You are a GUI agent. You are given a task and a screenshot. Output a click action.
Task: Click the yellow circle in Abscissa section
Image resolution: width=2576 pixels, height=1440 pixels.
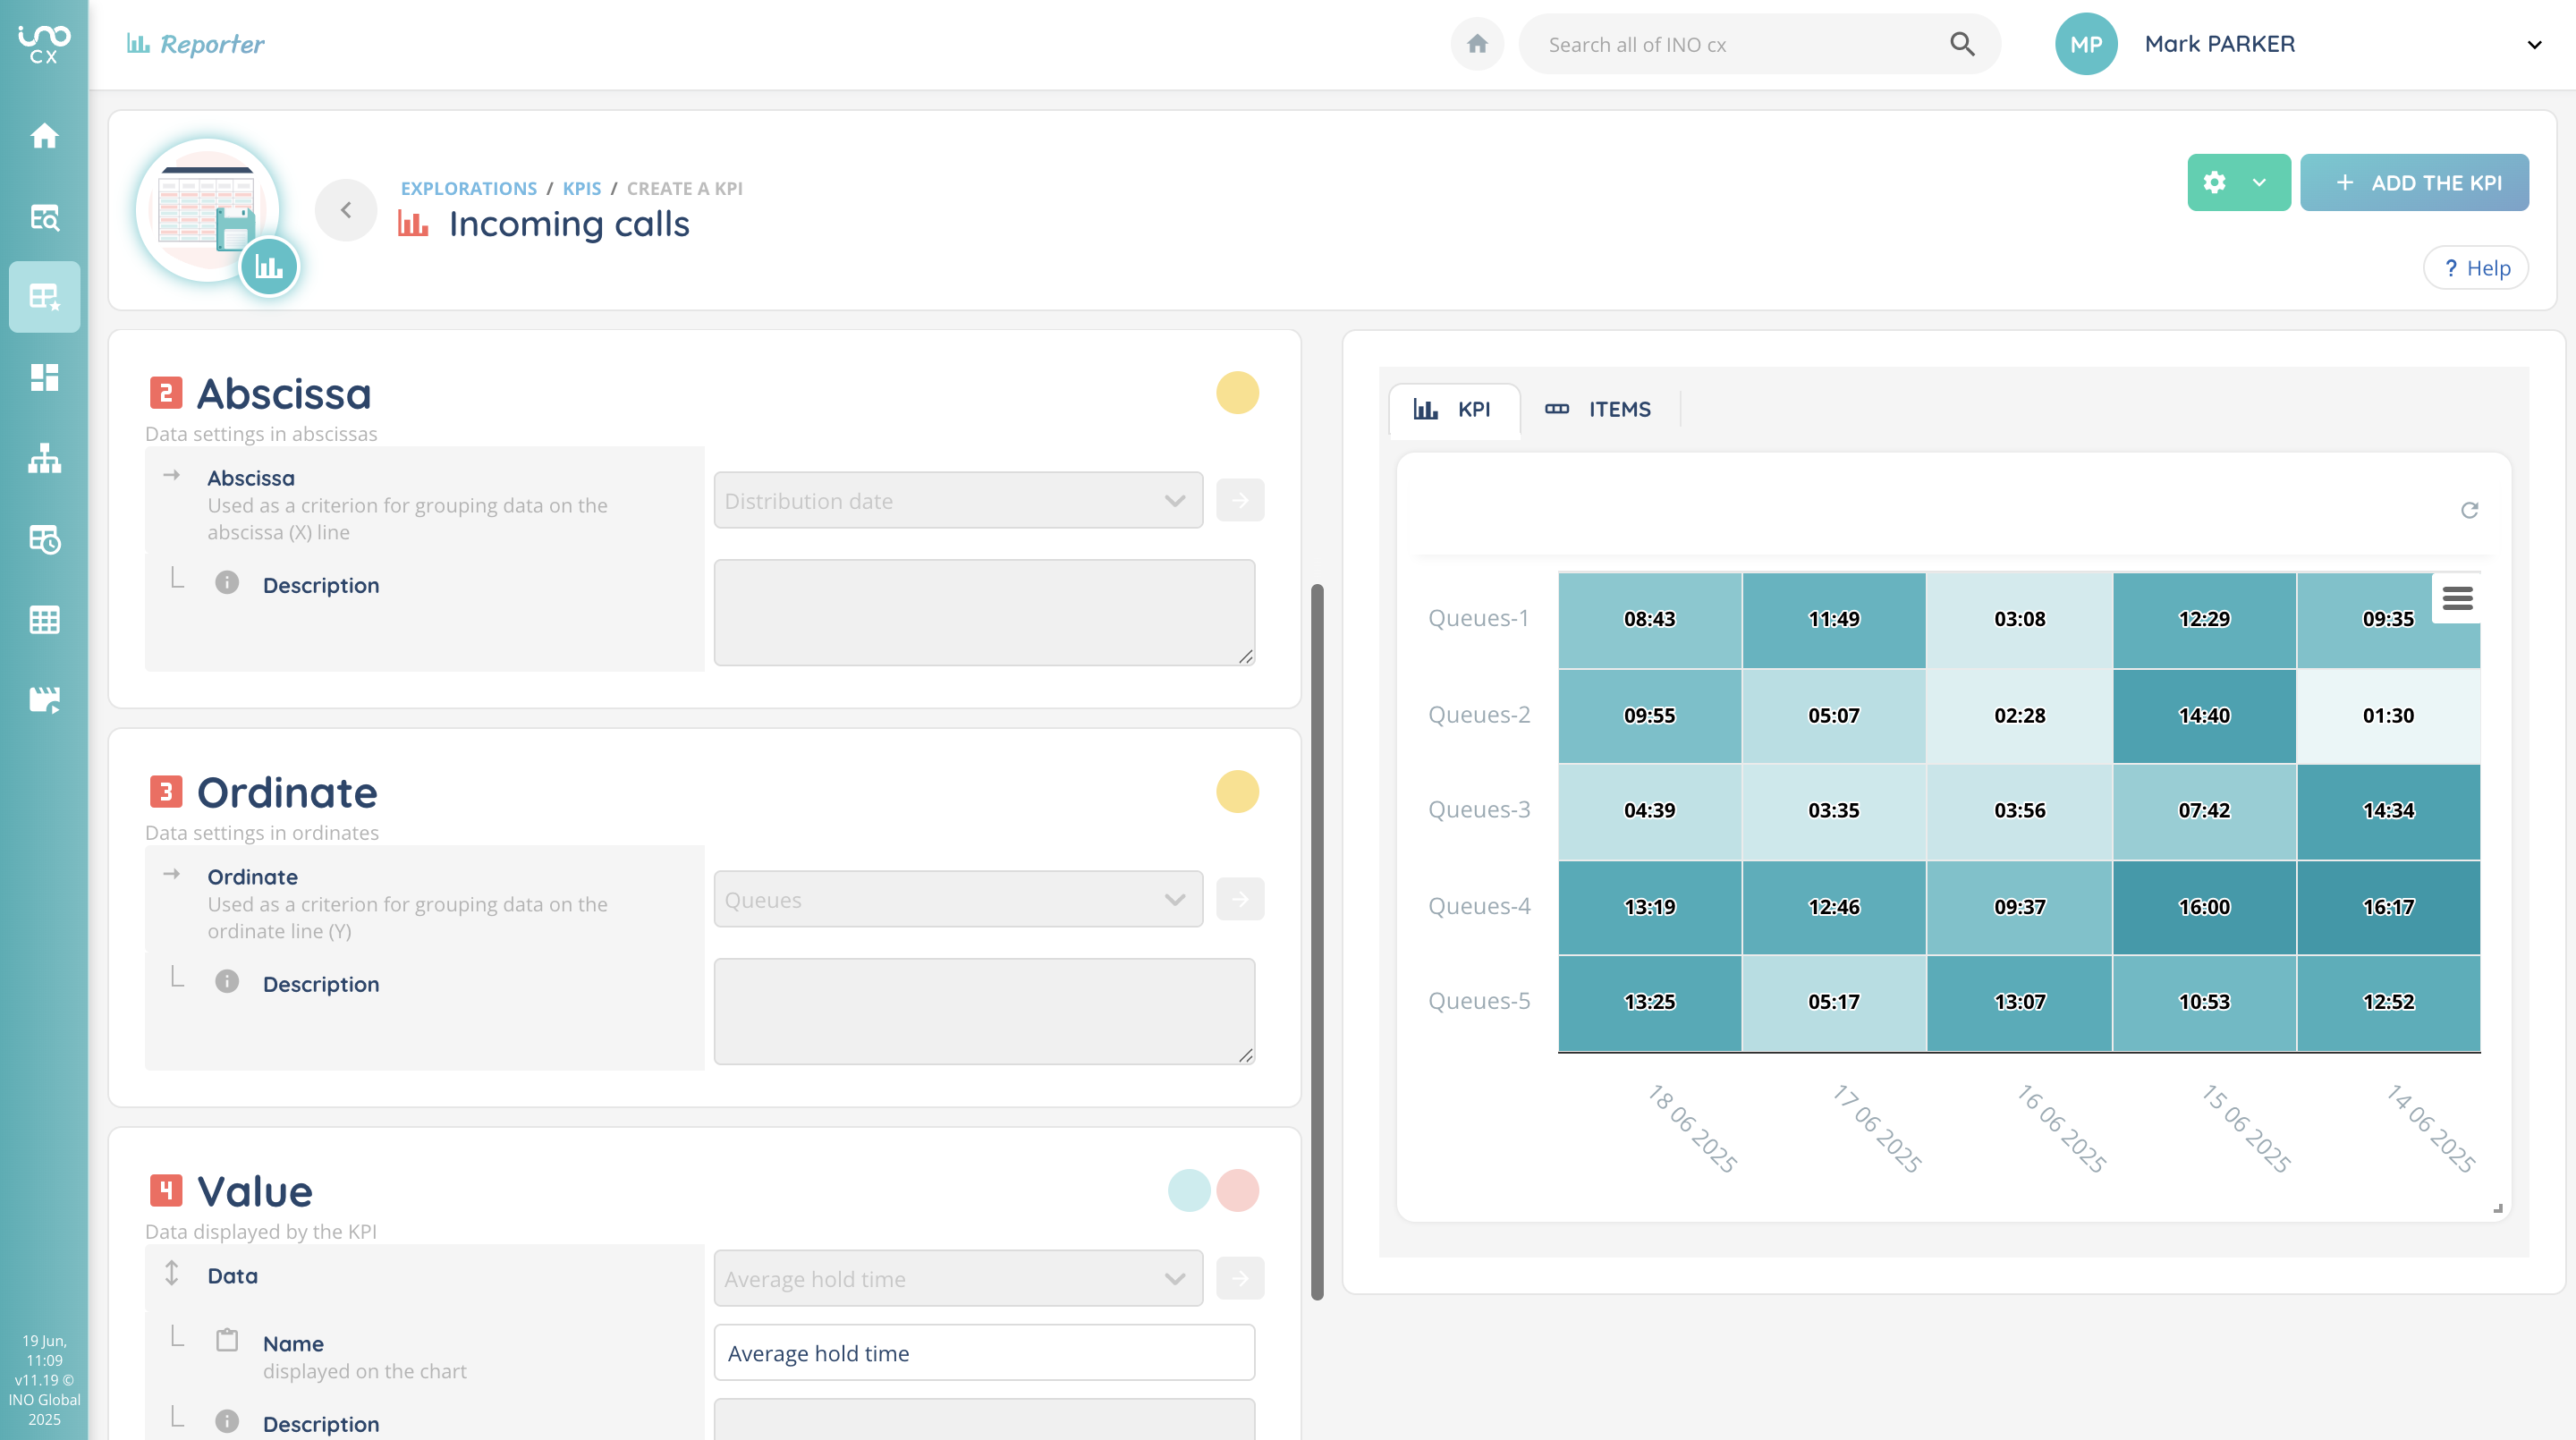point(1237,393)
